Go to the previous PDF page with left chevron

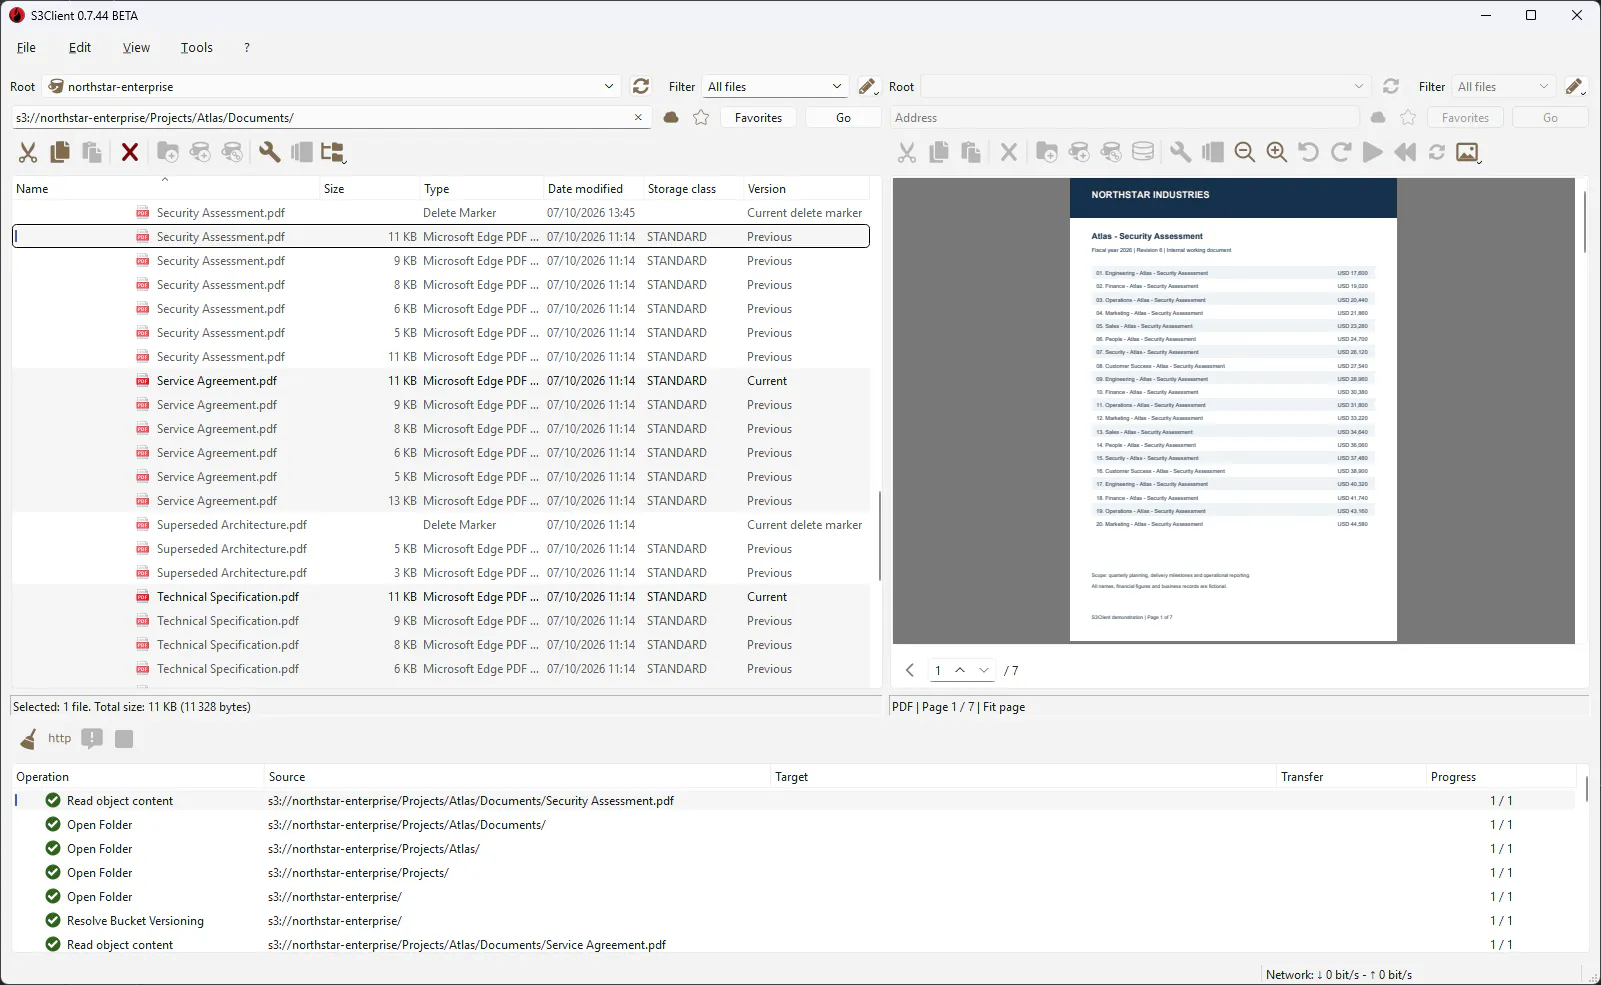pyautogui.click(x=910, y=670)
